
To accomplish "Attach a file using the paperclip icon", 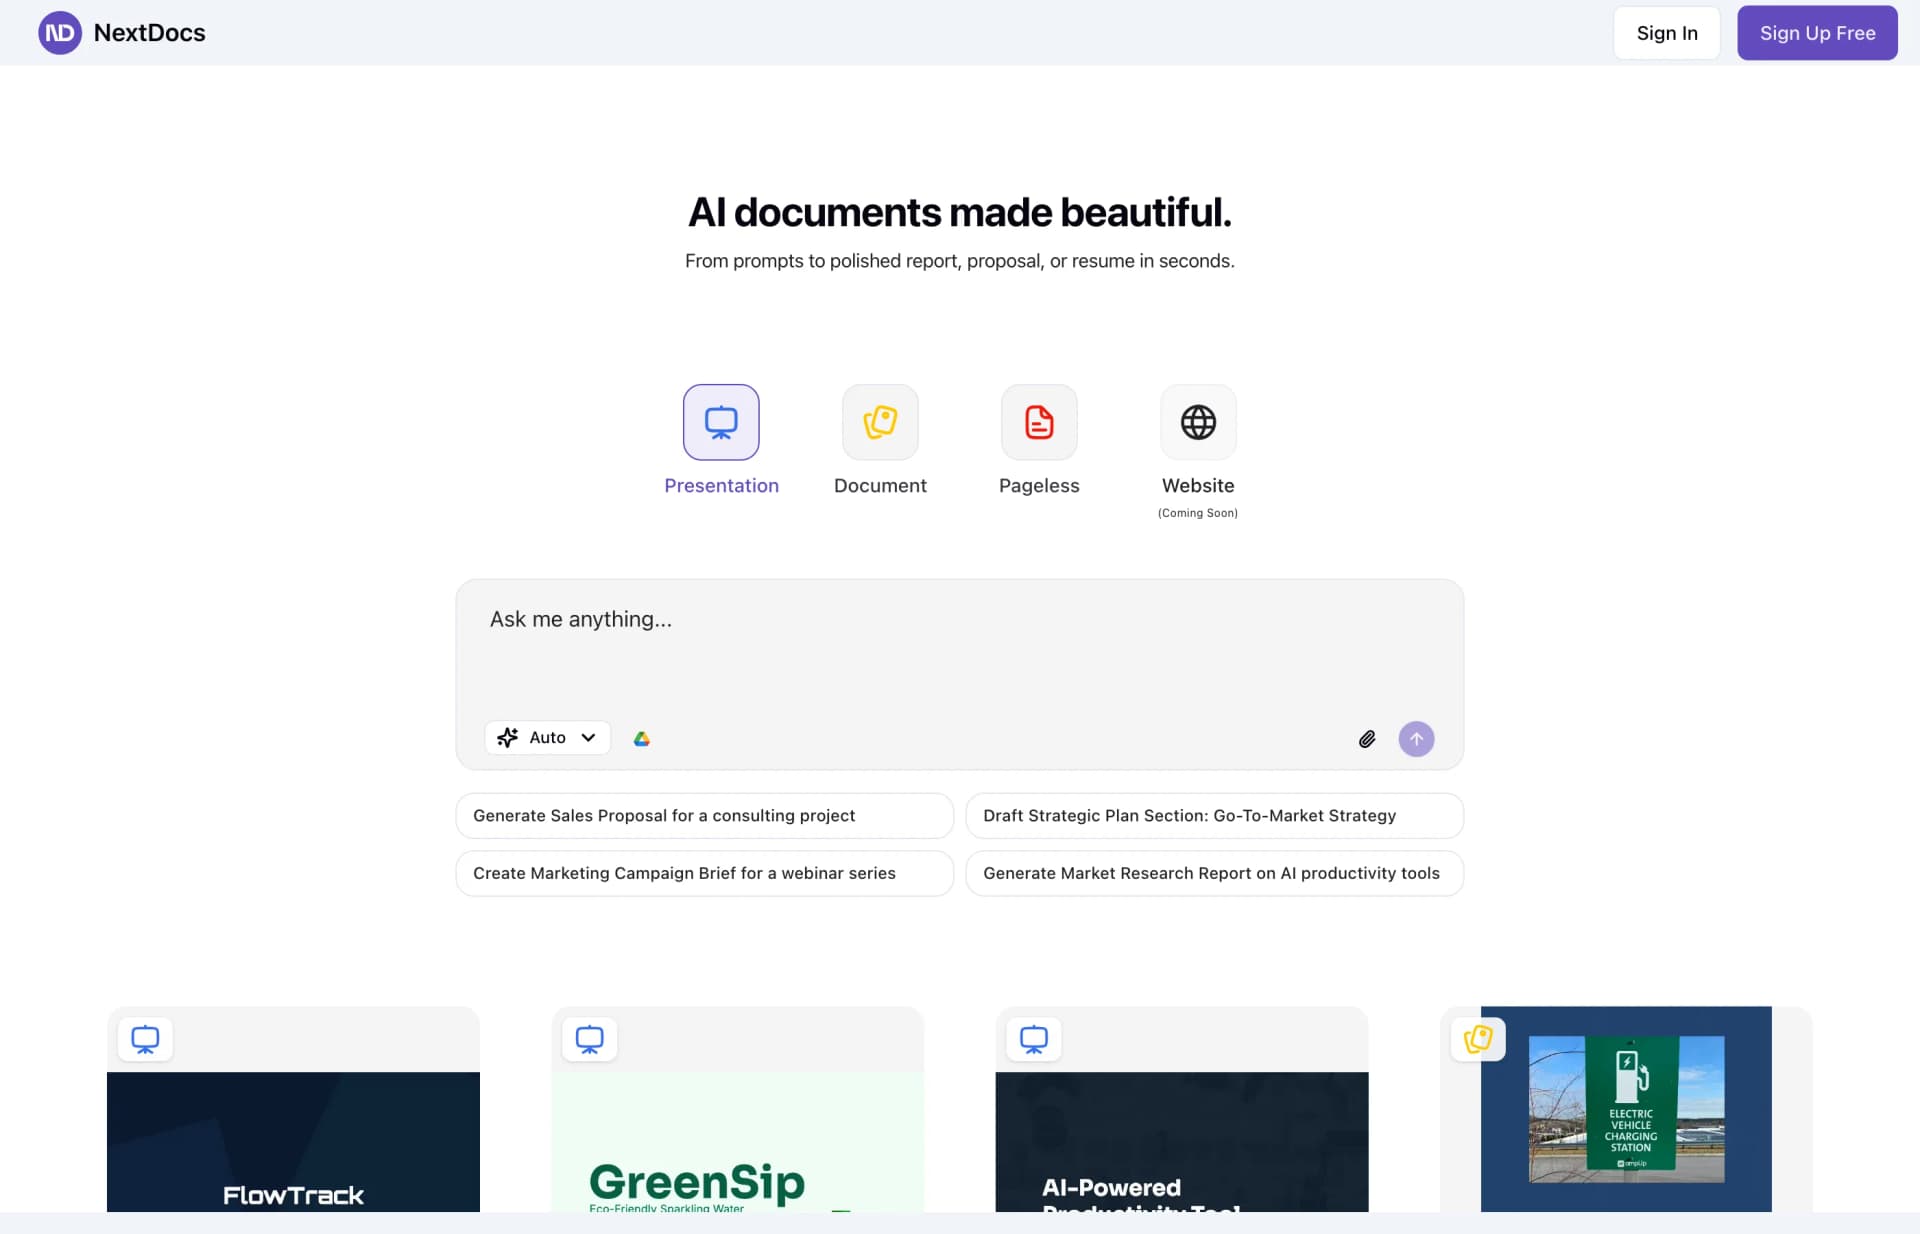I will coord(1367,738).
